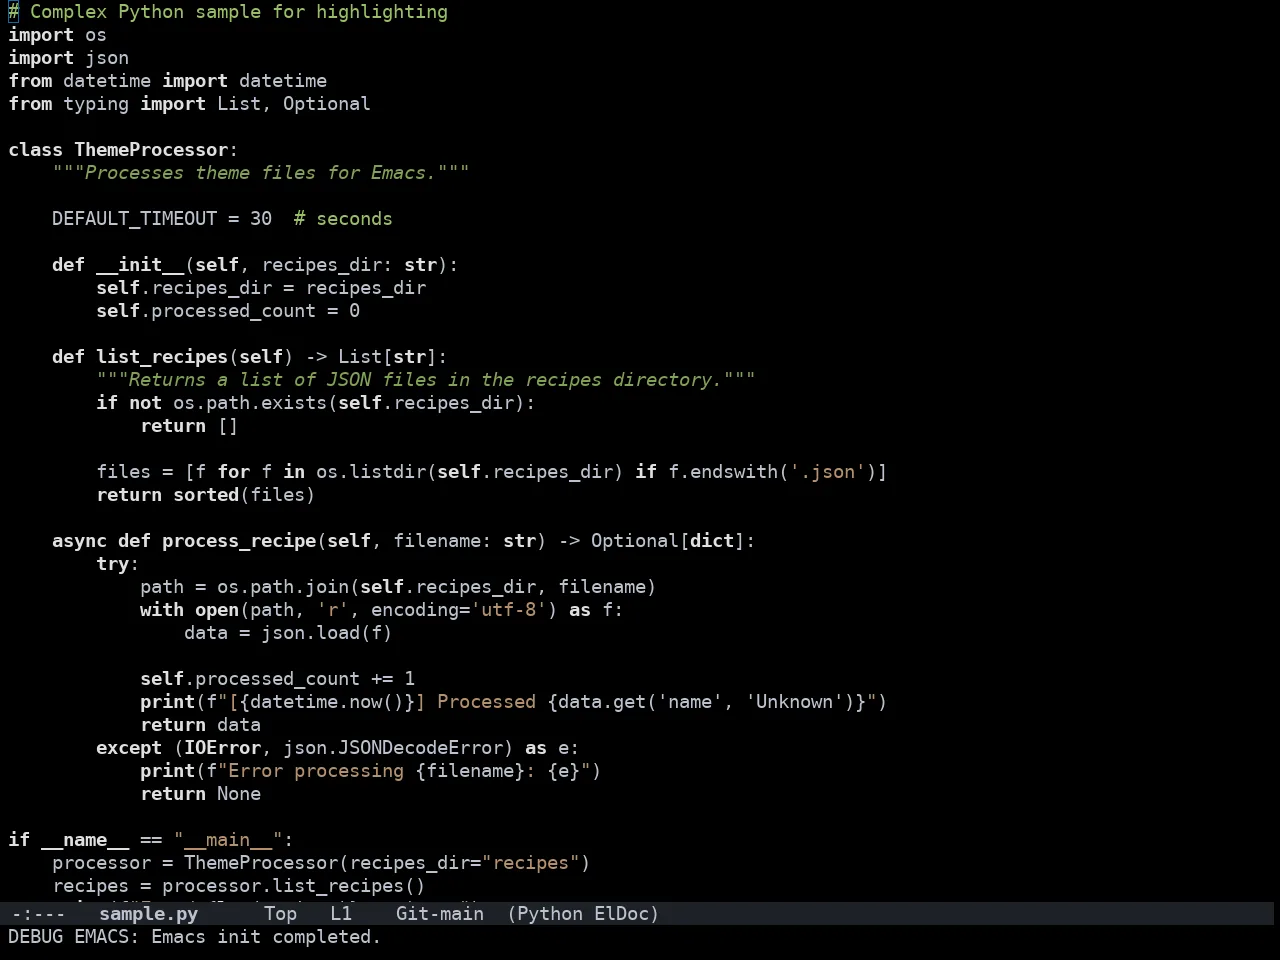
Task: Click the echo area message 'Emacs init completed'
Action: [266, 937]
